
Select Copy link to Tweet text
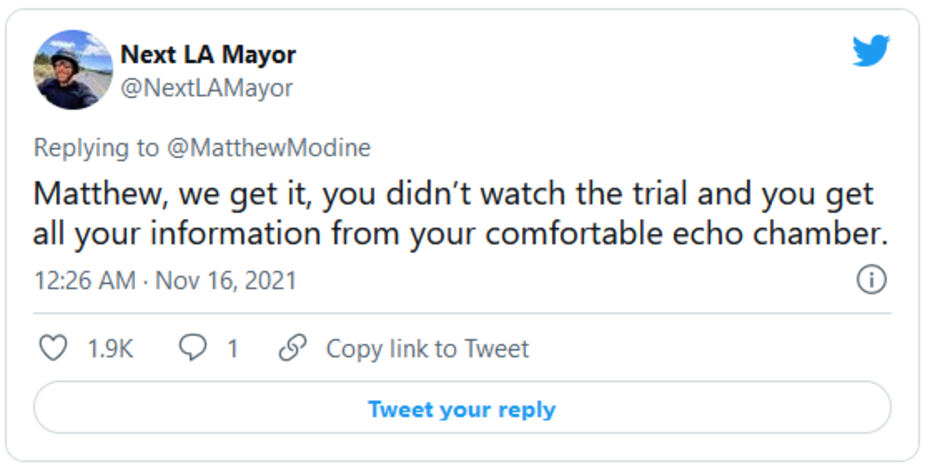[x=427, y=349]
